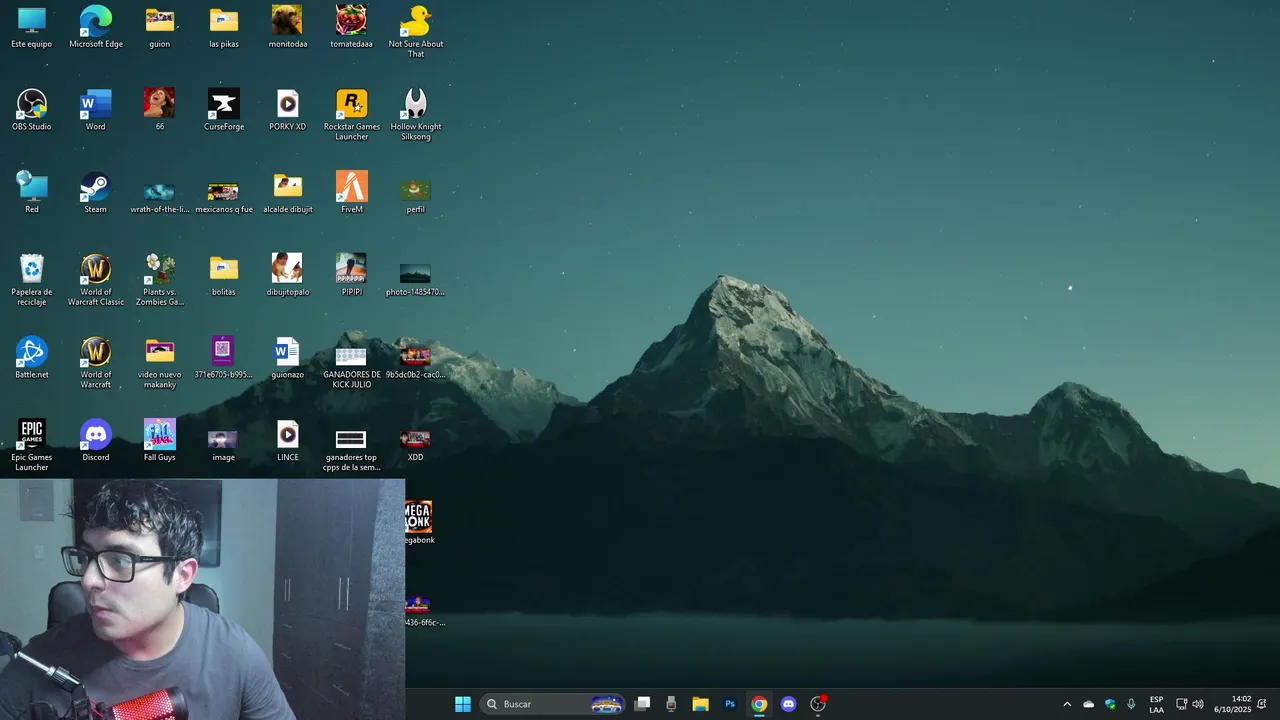1280x720 pixels.
Task: Open 371e6705-b995... purple file
Action: 224,358
